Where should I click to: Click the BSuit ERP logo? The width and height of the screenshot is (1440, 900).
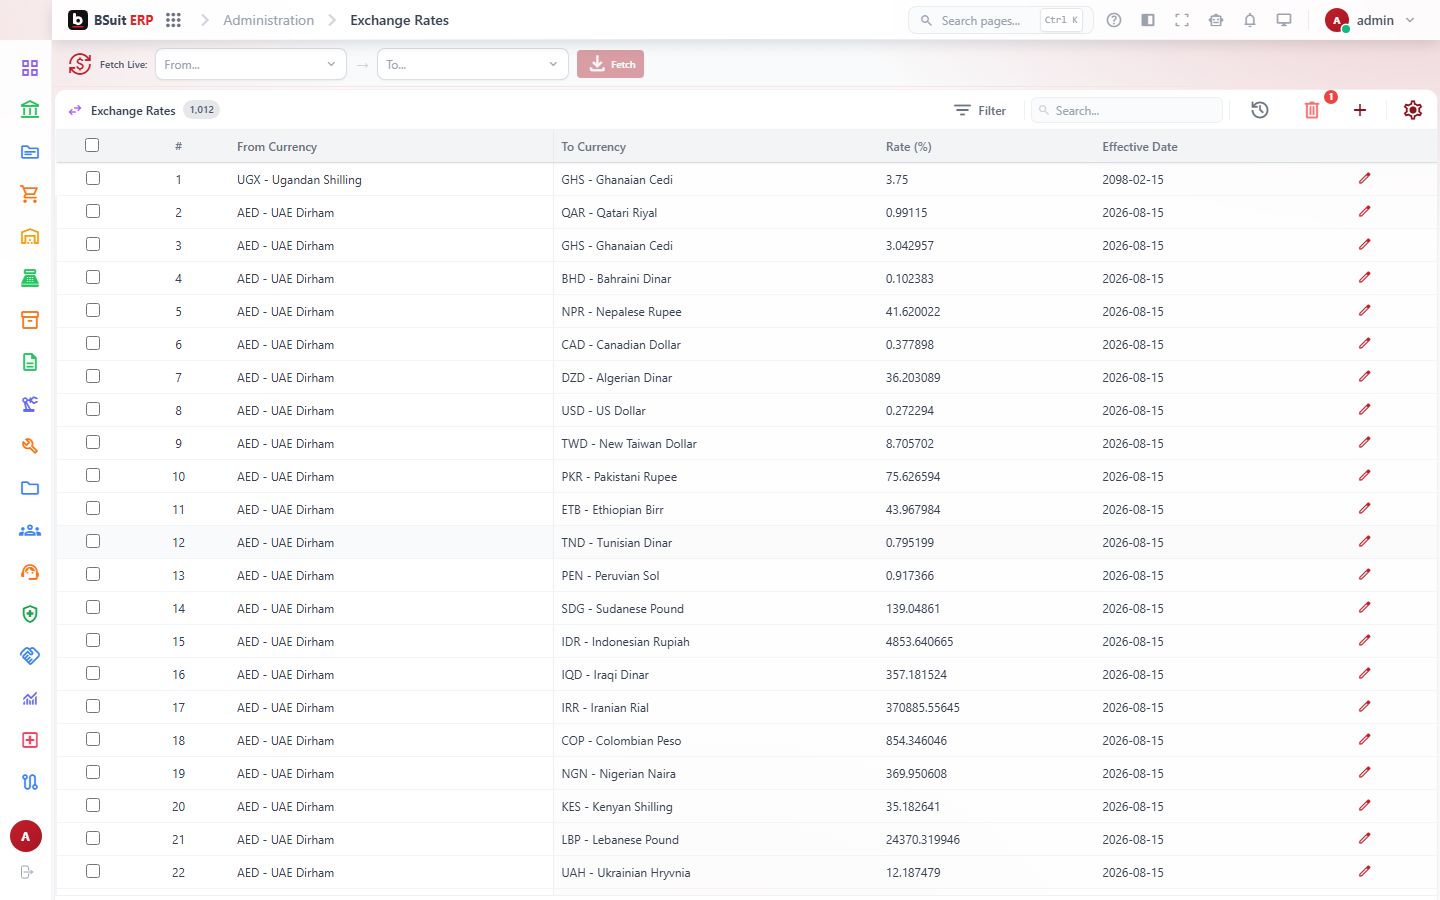click(111, 20)
